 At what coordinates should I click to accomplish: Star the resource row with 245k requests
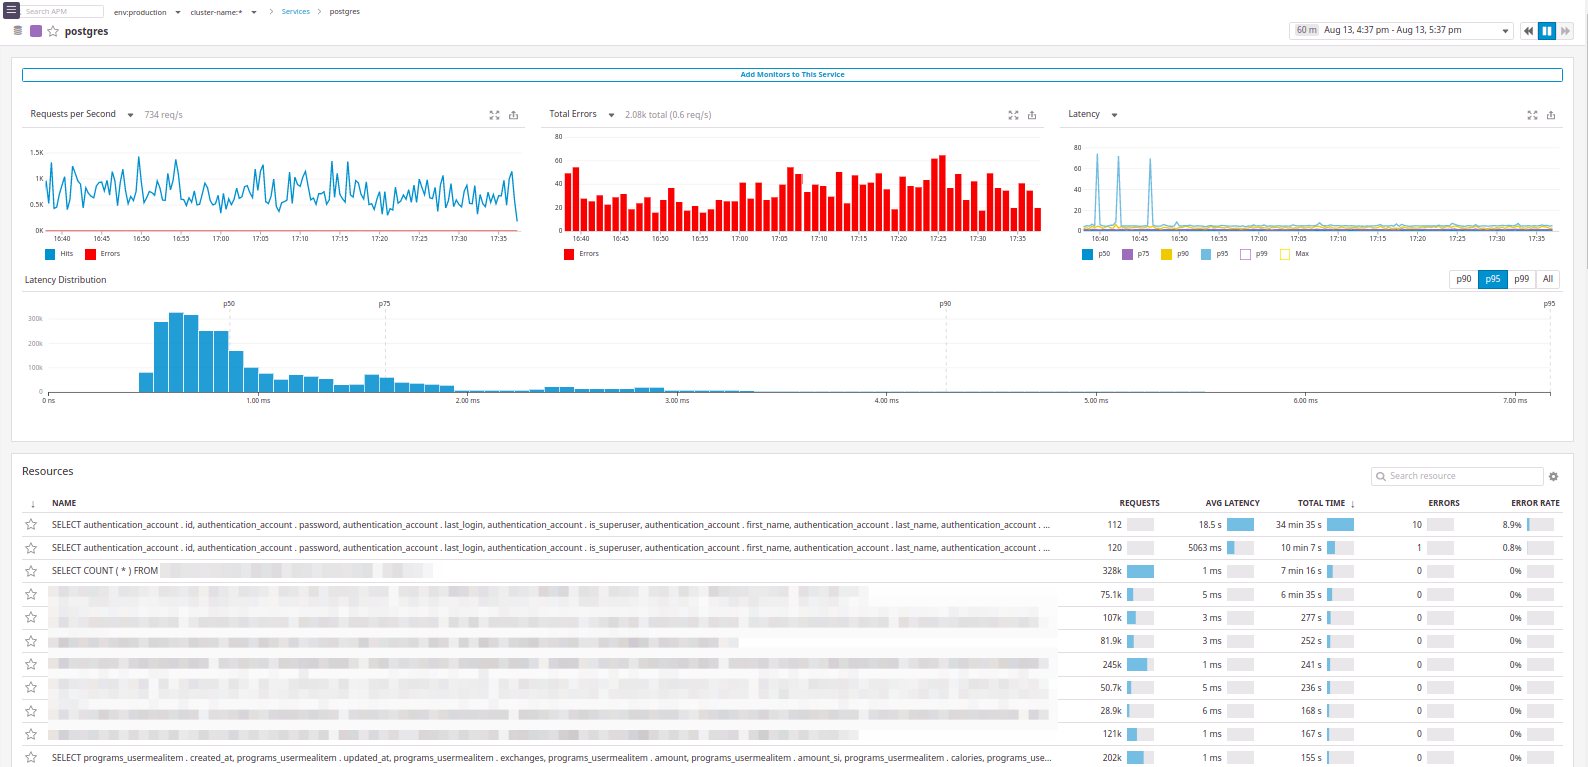[x=31, y=664]
